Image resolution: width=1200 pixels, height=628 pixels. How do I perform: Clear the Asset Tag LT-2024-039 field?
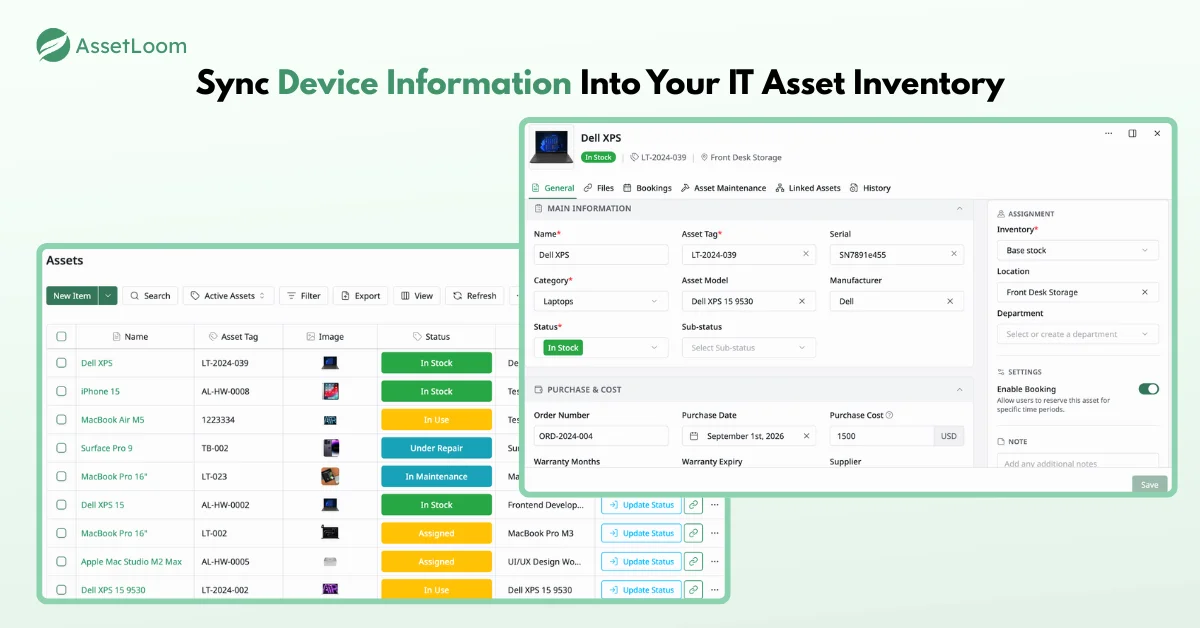coord(806,255)
